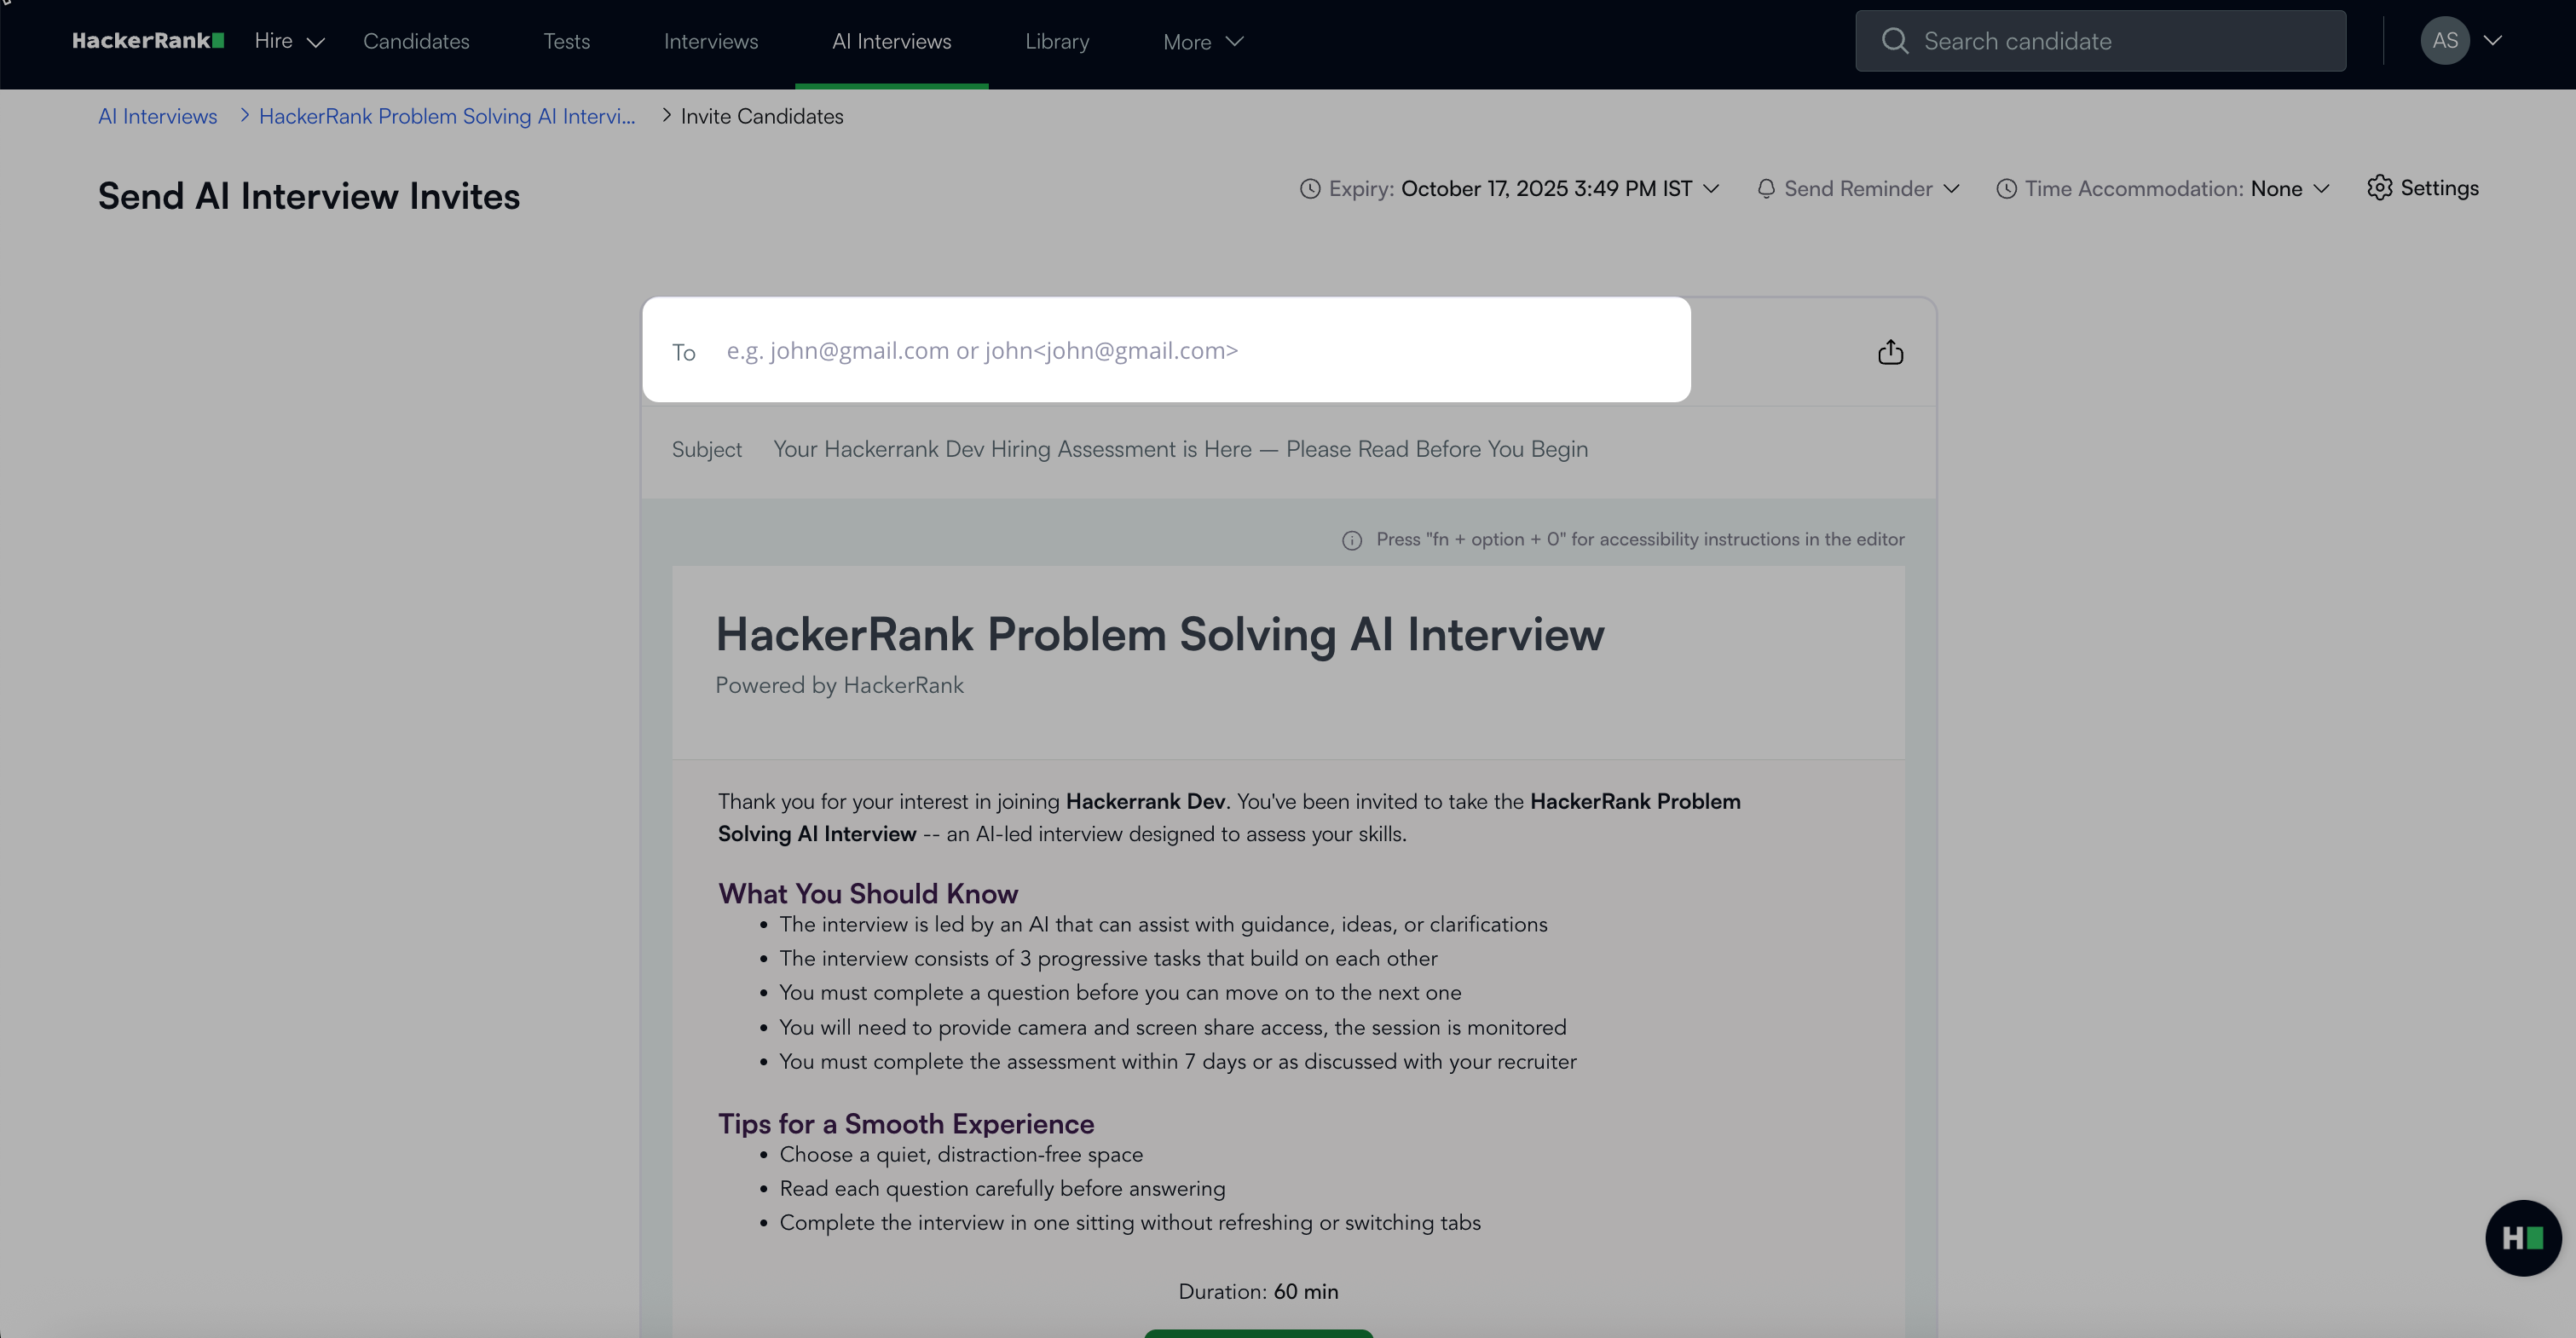The width and height of the screenshot is (2576, 1338).
Task: Open the Tests tab
Action: tap(567, 41)
